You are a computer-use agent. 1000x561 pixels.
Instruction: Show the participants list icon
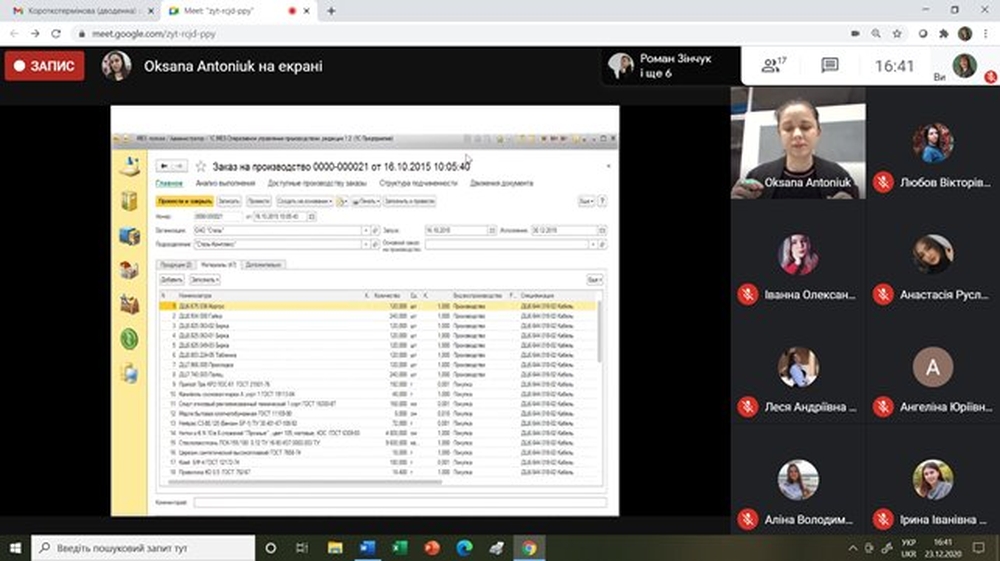pos(773,66)
